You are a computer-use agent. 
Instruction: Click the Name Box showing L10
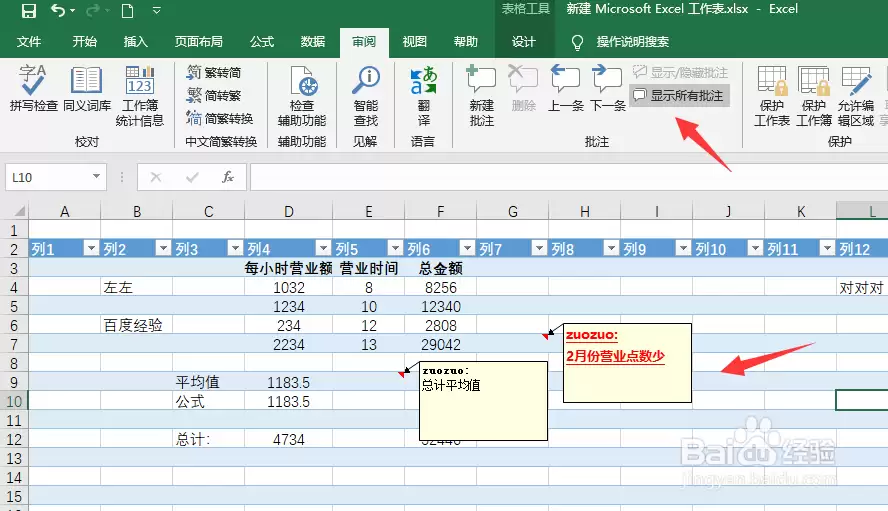[49, 177]
